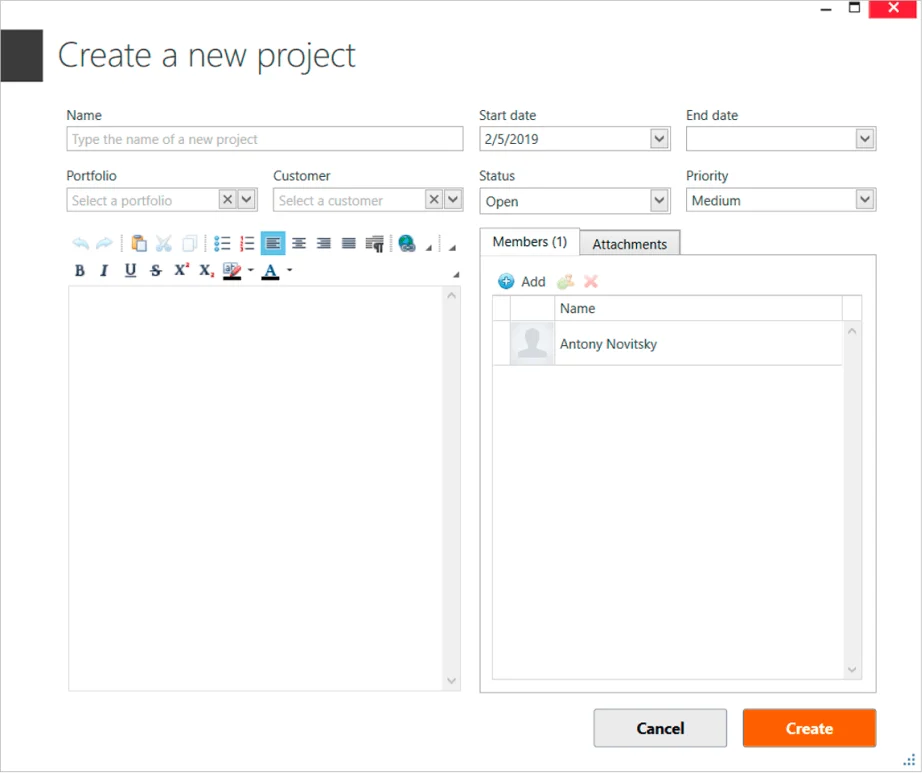Justify the text alignment

[349, 243]
